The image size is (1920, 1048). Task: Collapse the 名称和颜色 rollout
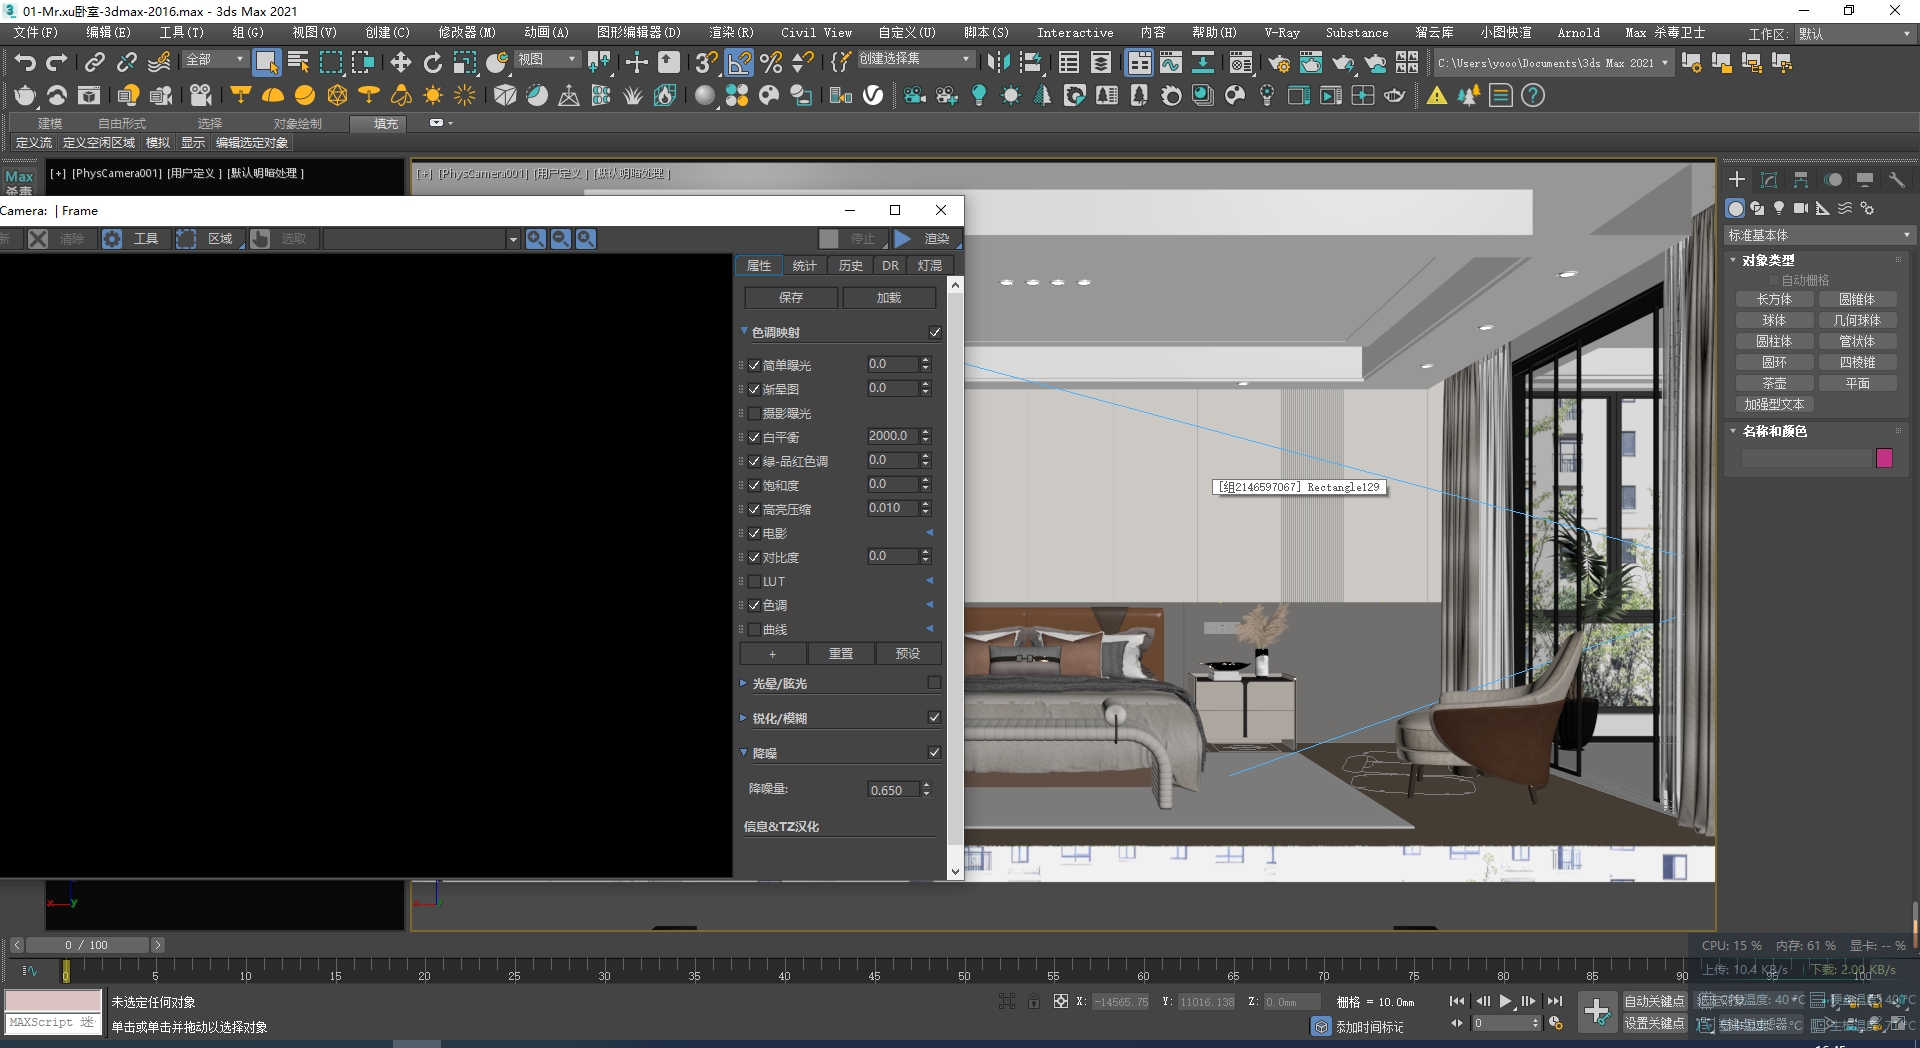[1734, 431]
